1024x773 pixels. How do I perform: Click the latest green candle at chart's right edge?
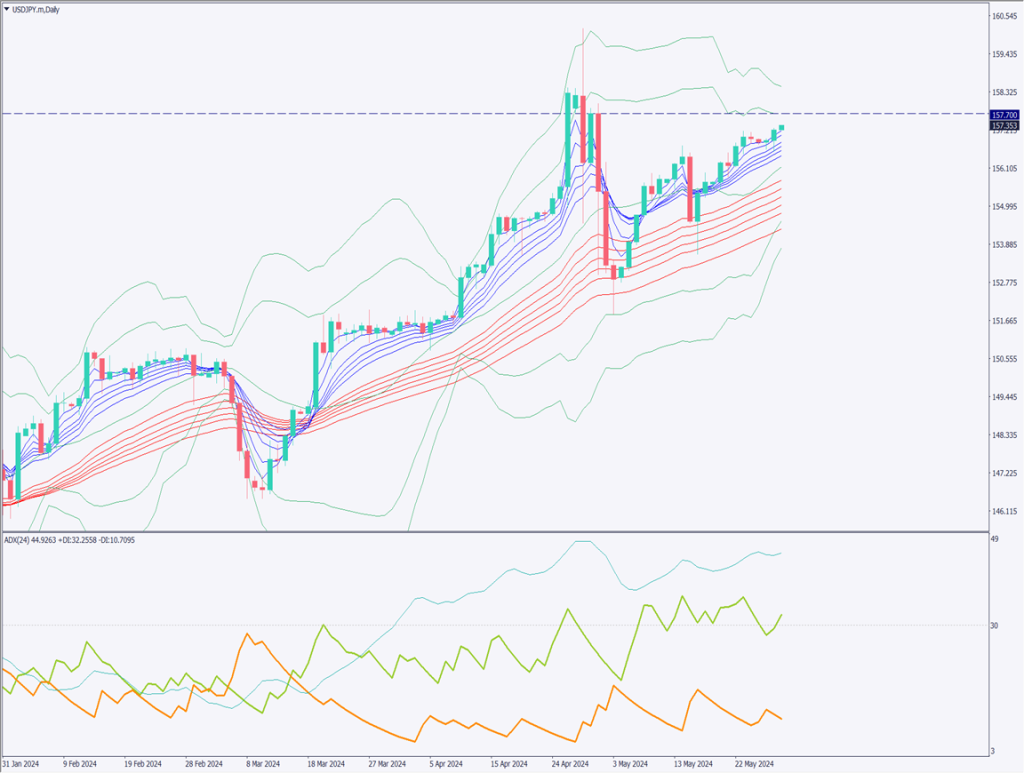(x=782, y=128)
